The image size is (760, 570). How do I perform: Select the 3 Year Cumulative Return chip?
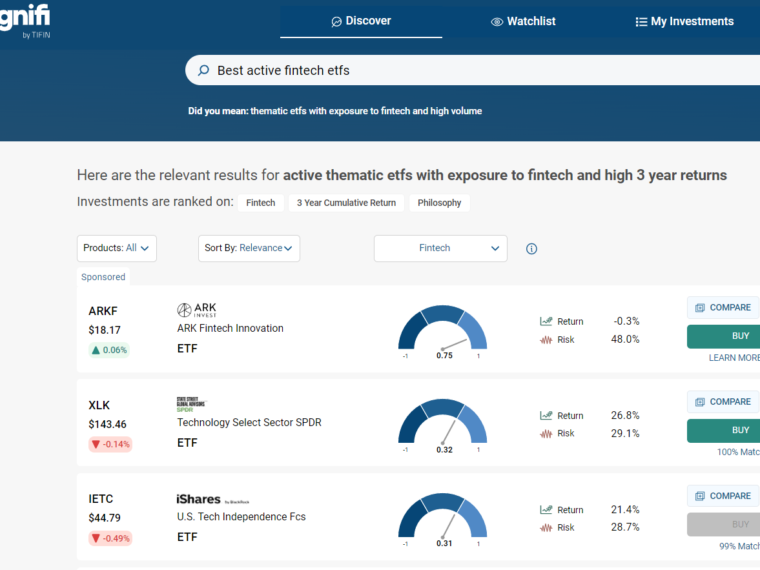(x=346, y=203)
